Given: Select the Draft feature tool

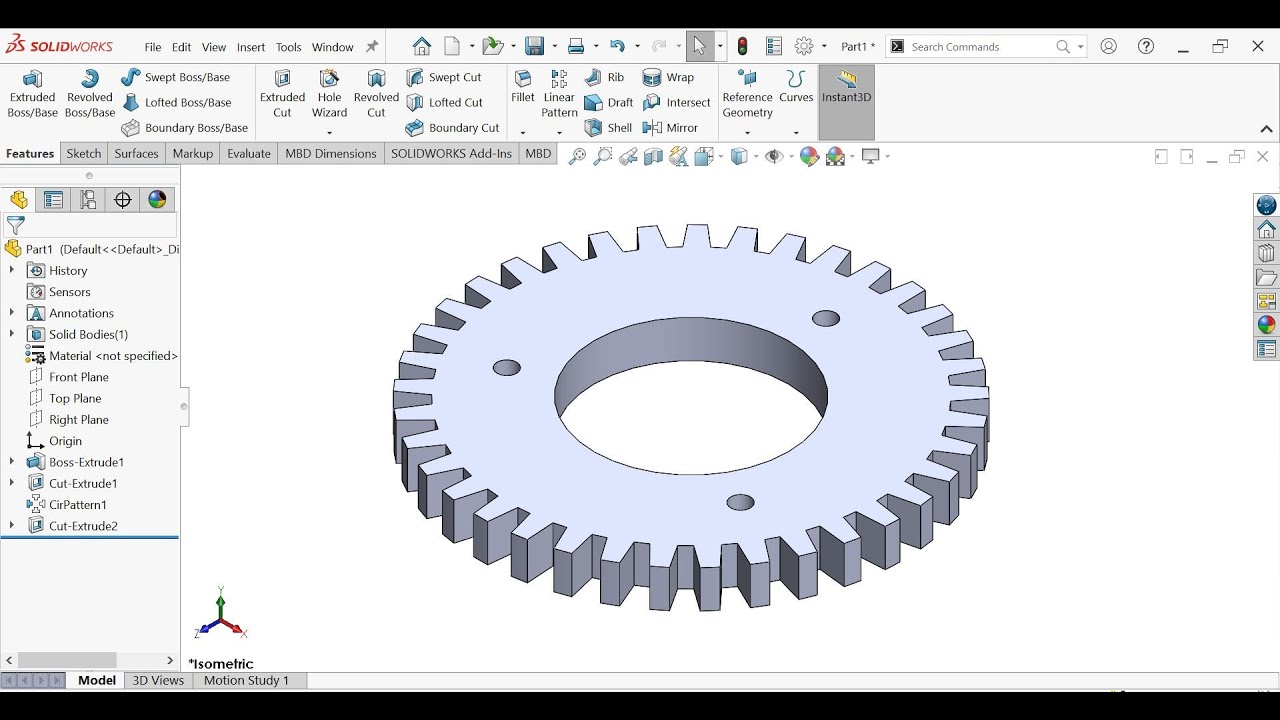Looking at the screenshot, I should click(x=609, y=102).
